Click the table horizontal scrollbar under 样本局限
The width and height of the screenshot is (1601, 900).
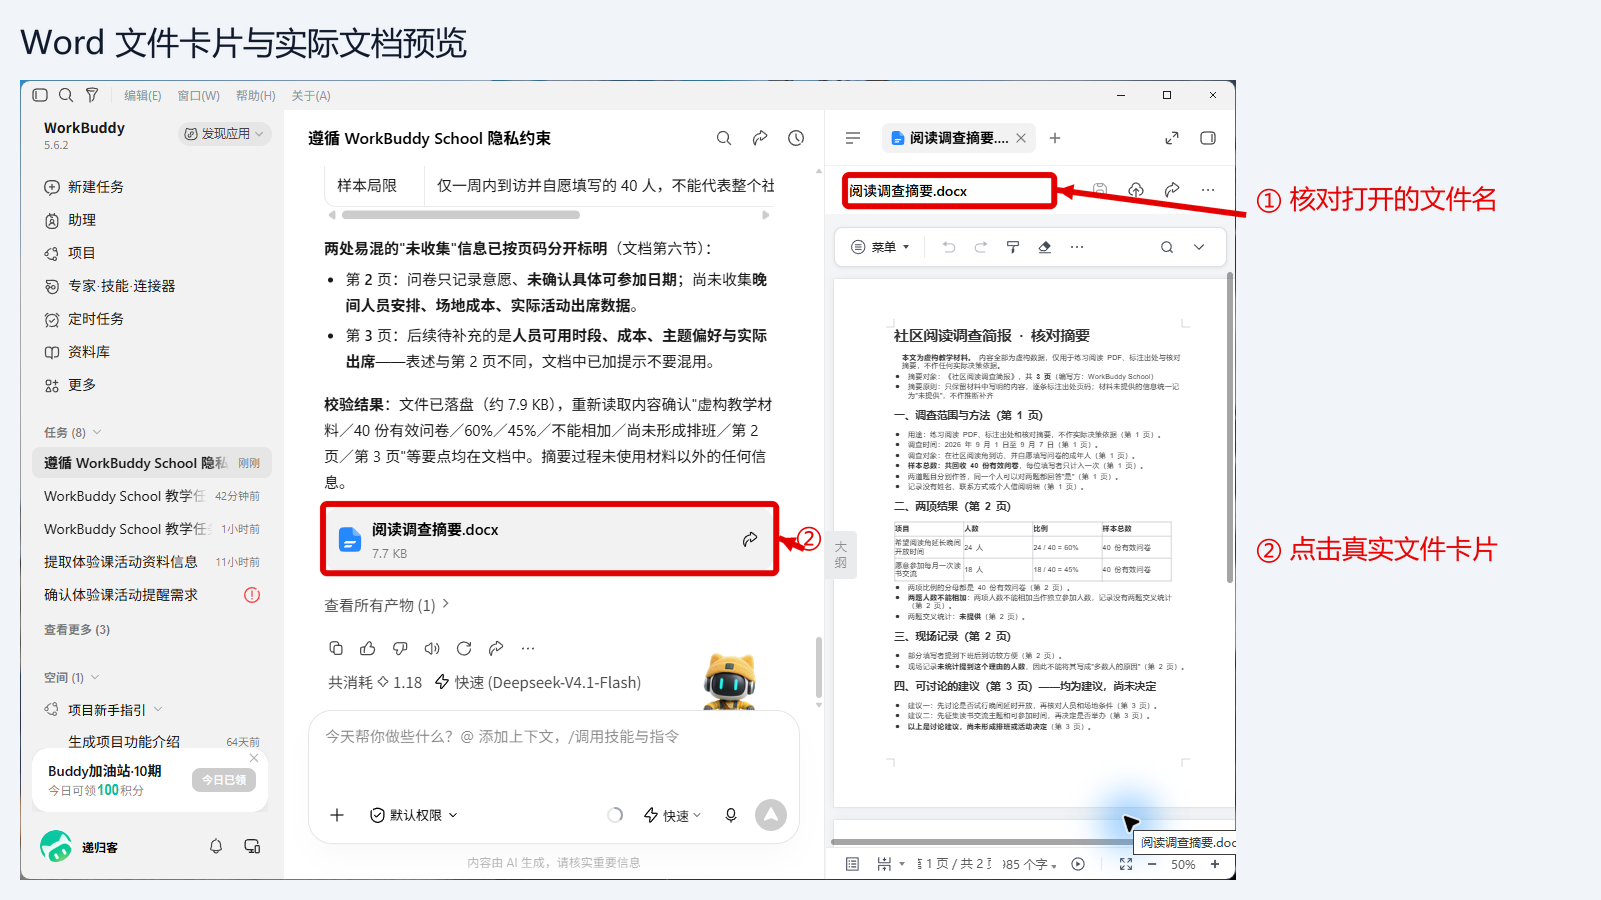461,214
